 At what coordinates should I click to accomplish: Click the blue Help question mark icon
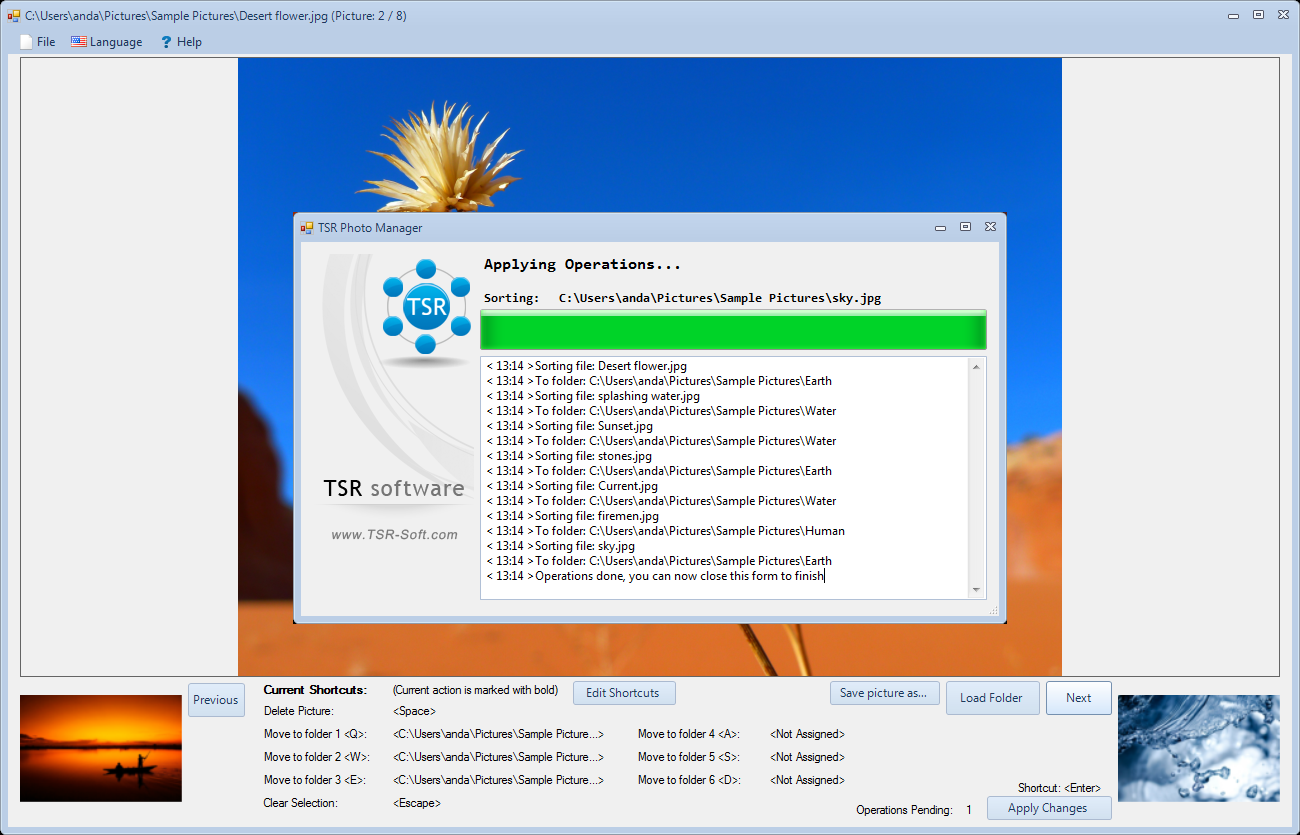tap(167, 42)
